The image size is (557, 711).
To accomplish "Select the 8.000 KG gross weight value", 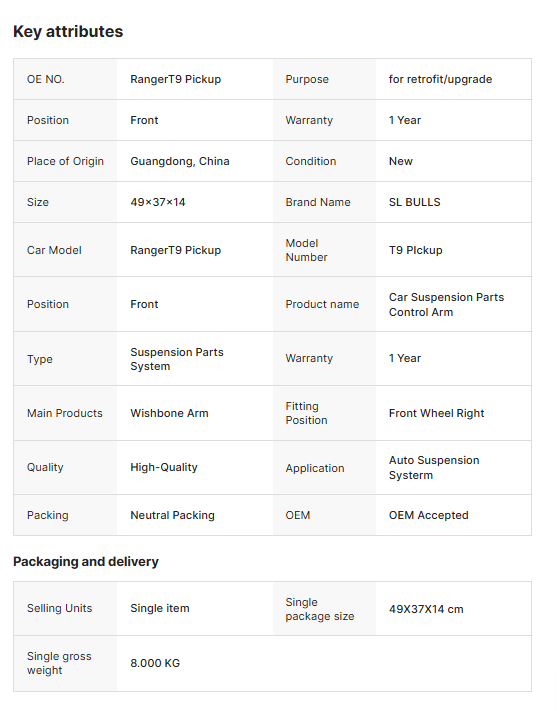I will 155,663.
